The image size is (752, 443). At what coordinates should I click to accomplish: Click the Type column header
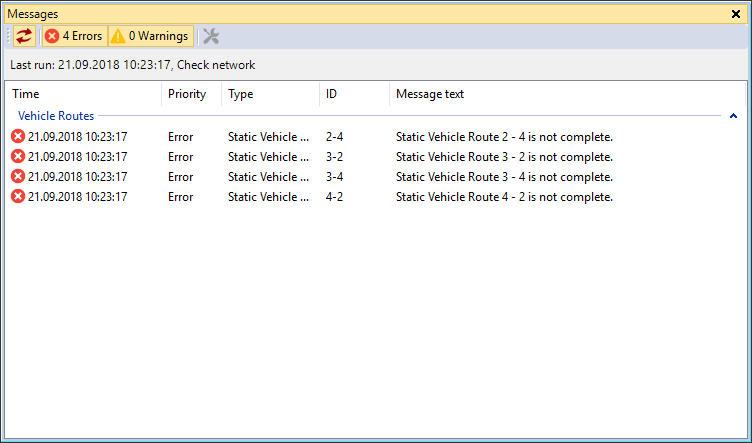[240, 94]
